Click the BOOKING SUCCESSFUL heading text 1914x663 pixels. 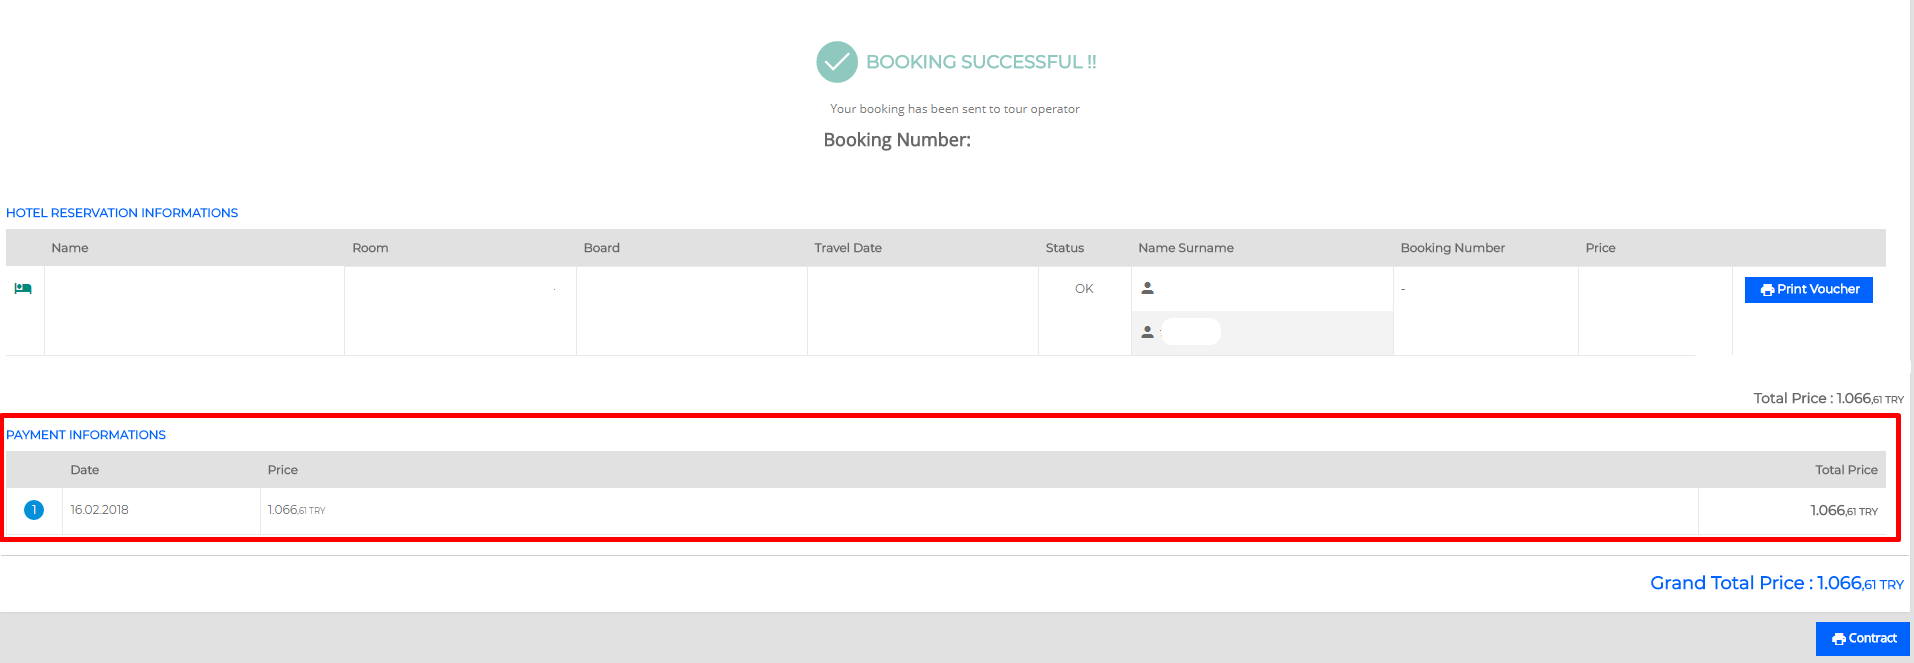pyautogui.click(x=981, y=62)
